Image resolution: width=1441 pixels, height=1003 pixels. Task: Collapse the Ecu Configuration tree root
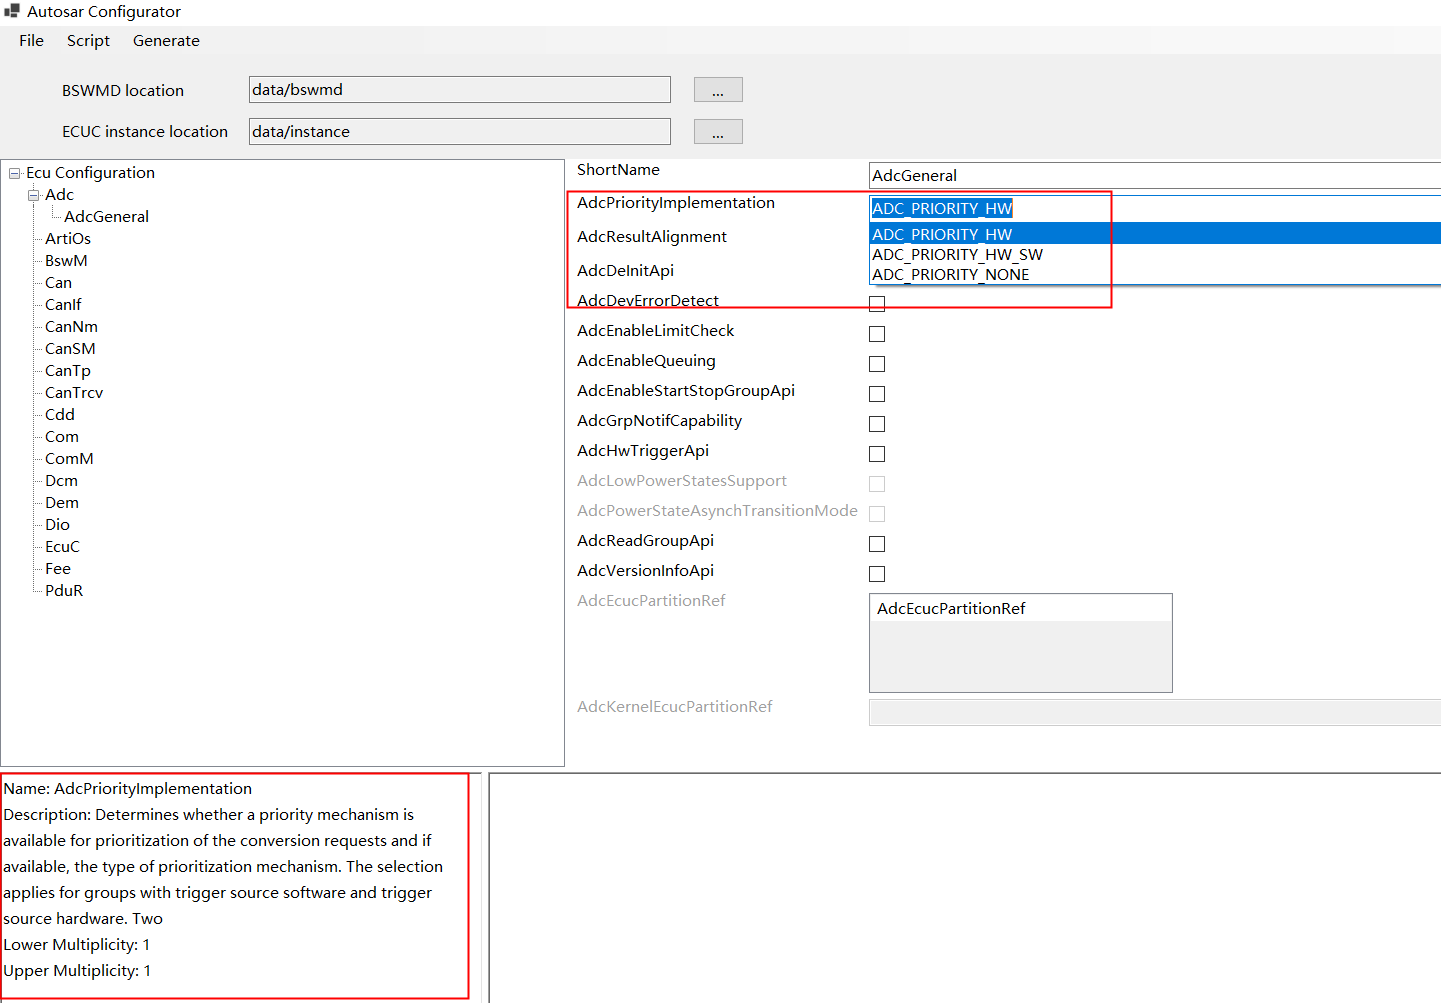pos(15,173)
